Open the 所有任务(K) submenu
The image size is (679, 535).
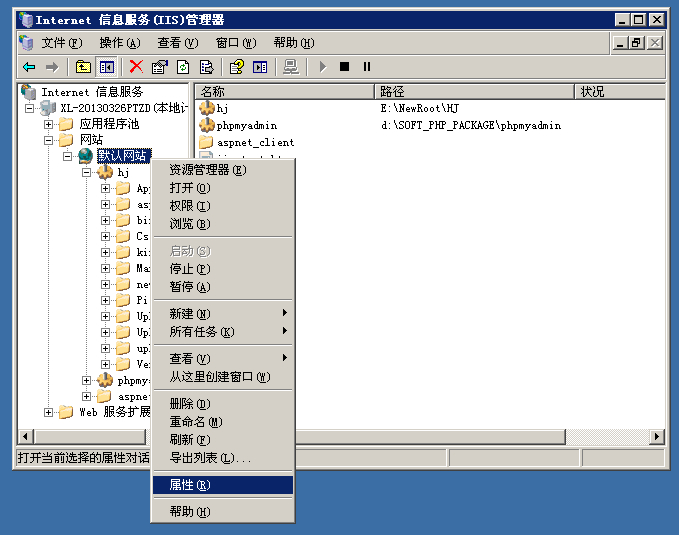223,332
